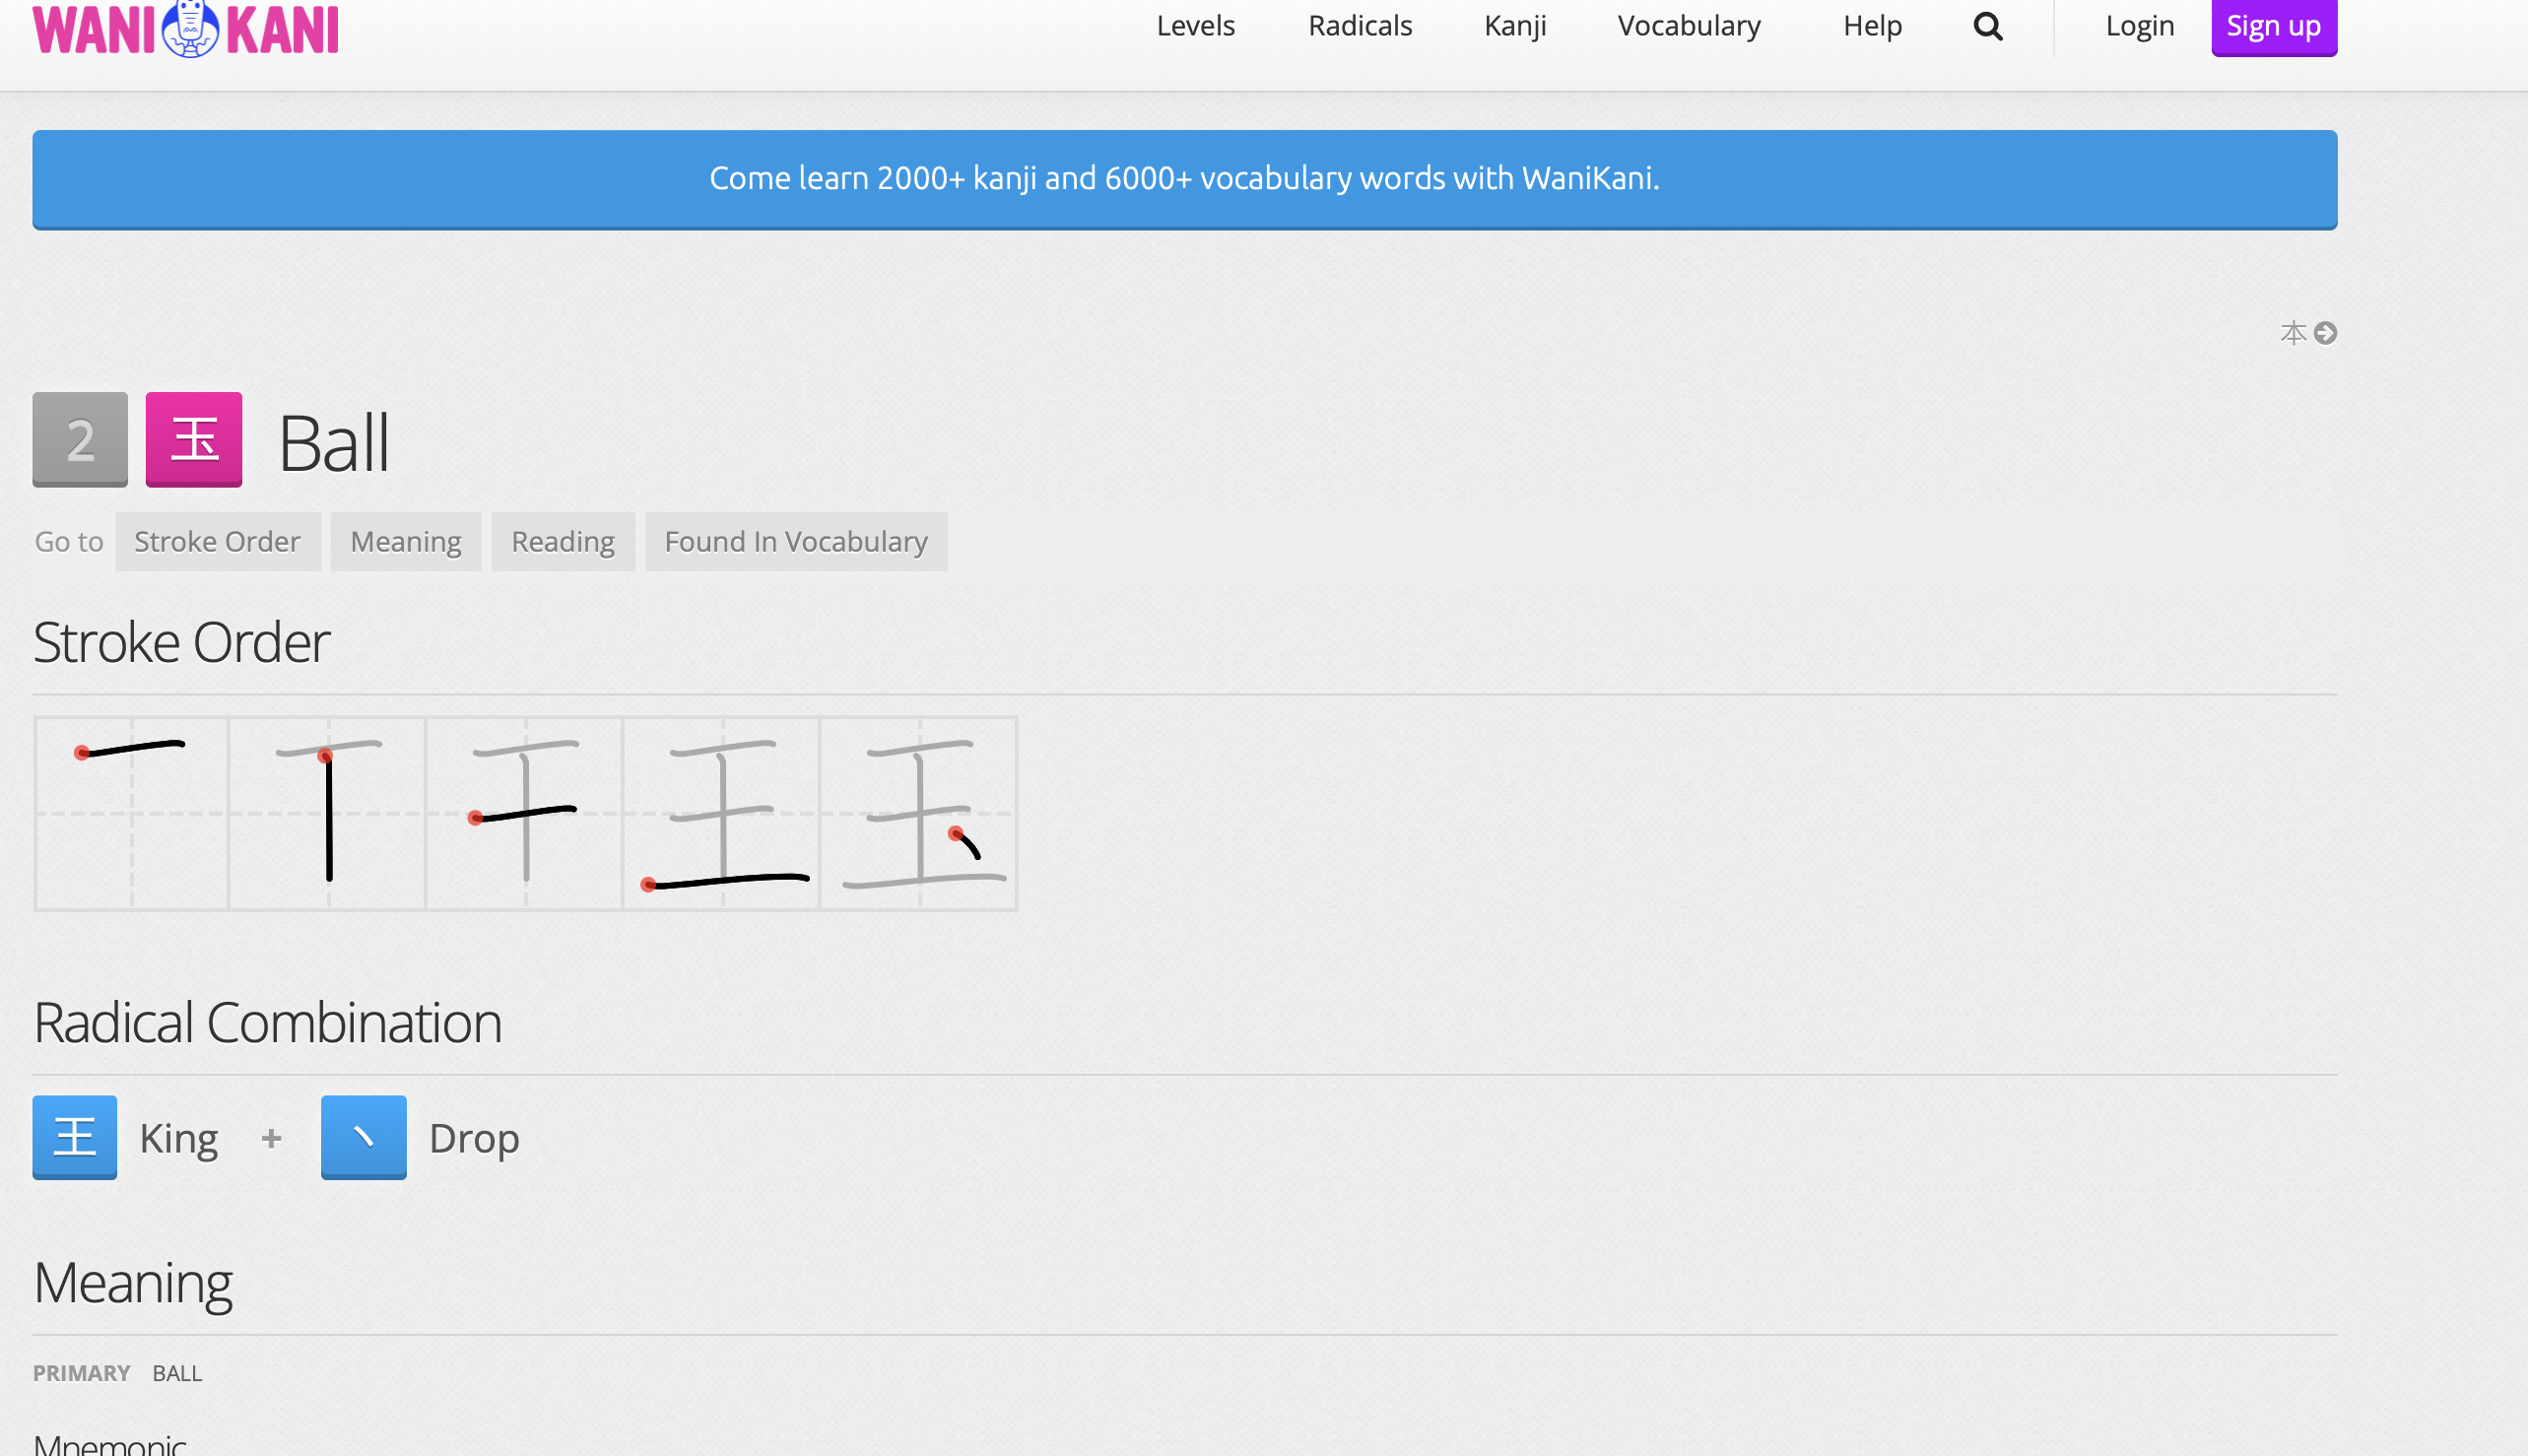The image size is (2528, 1456).
Task: Jump to Stroke Order section
Action: [x=217, y=541]
